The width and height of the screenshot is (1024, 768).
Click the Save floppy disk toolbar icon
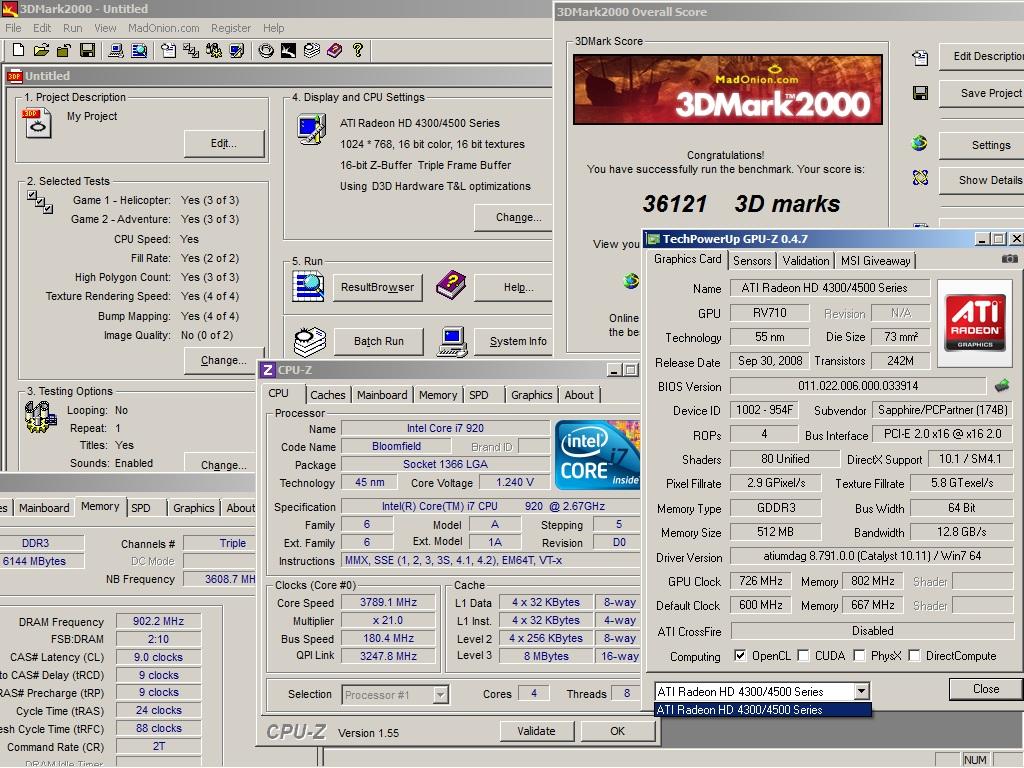(x=87, y=50)
